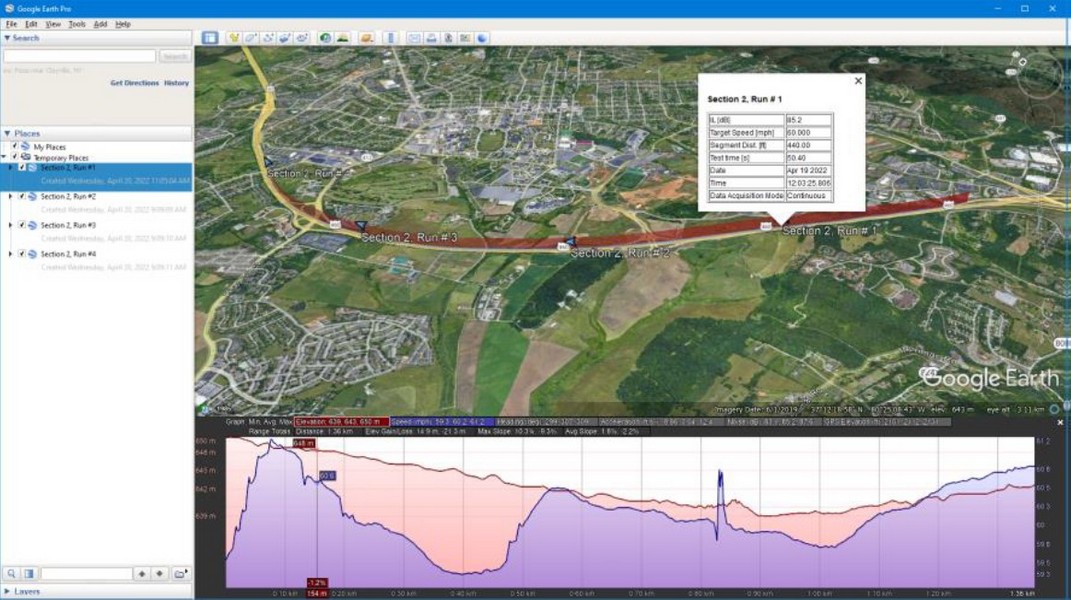Image resolution: width=1071 pixels, height=600 pixels.
Task: Collapse the Temporary Places folder
Action: pos(4,157)
